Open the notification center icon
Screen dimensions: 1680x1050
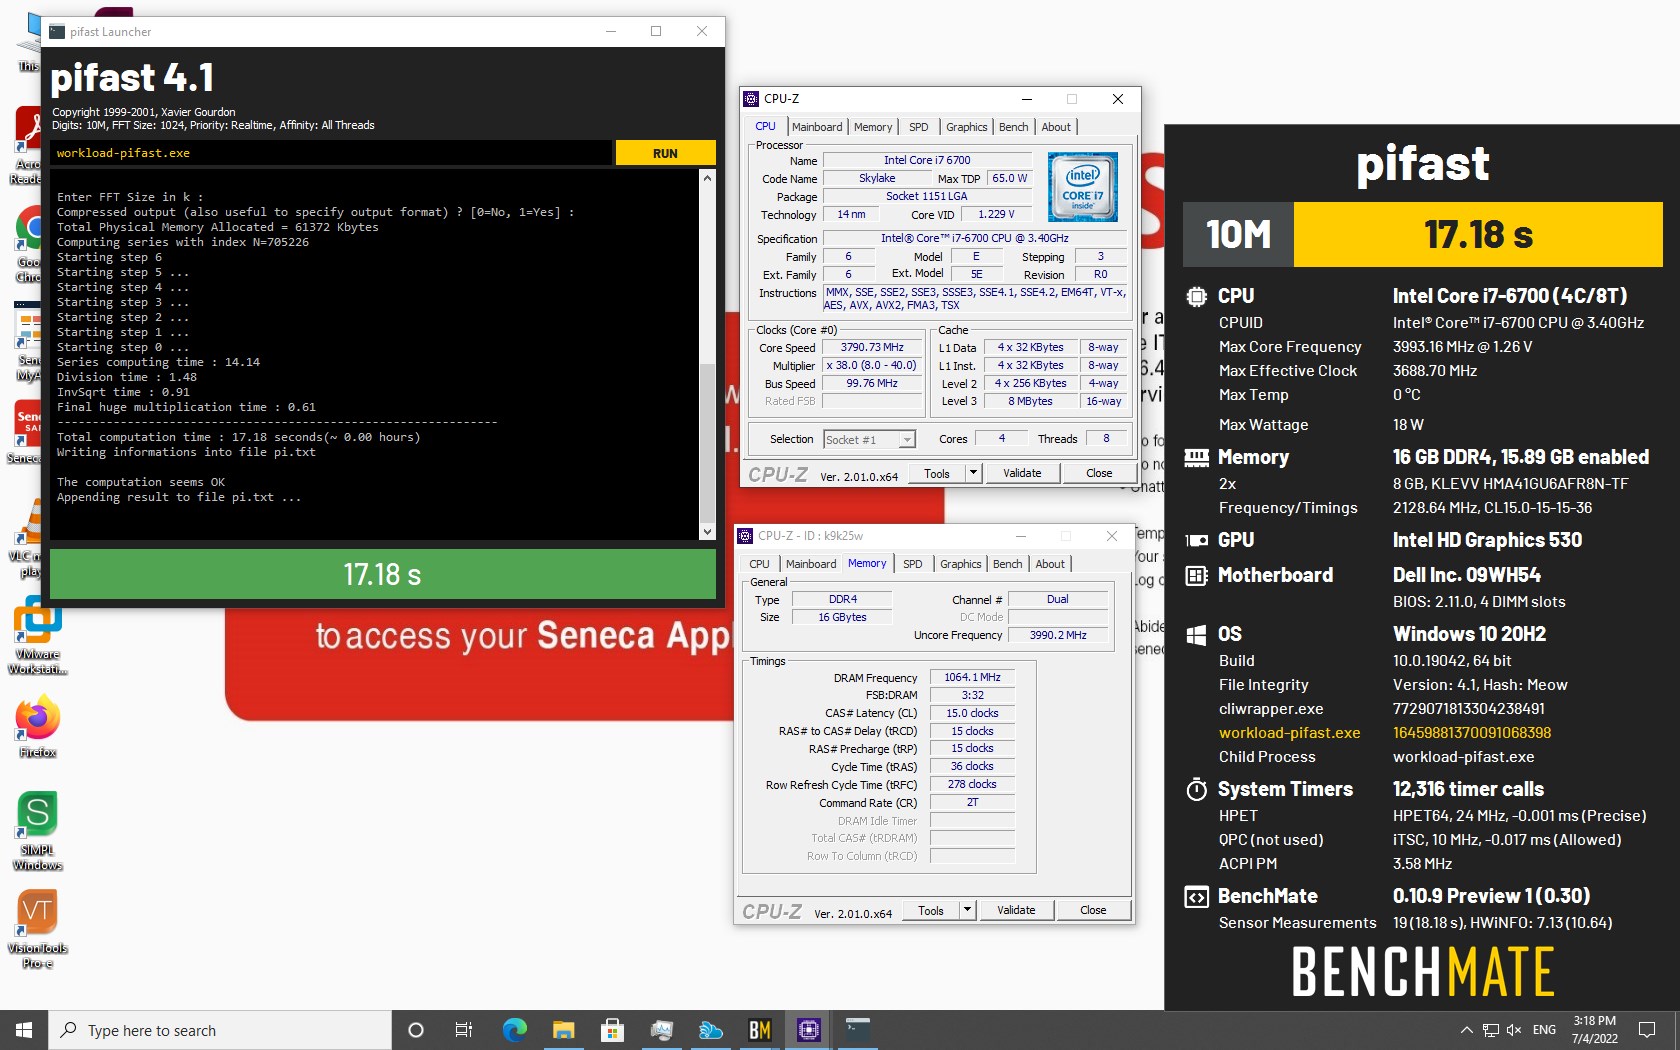tap(1646, 1030)
